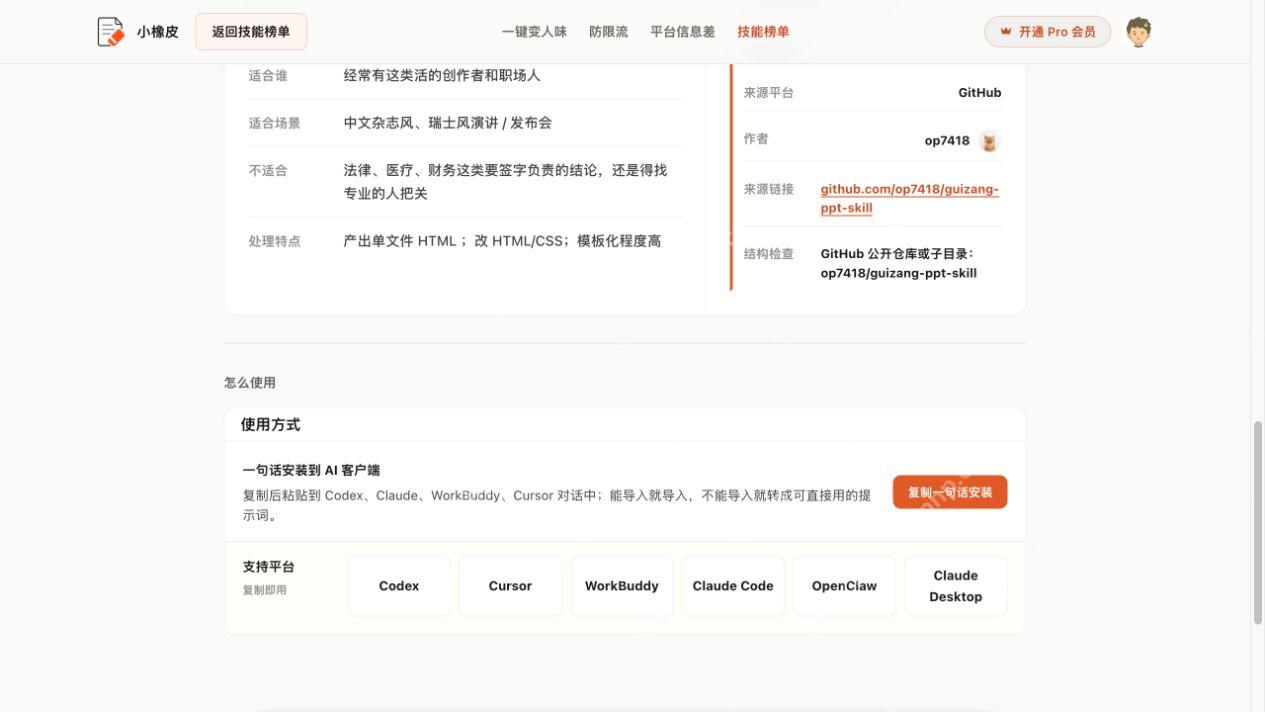Screen dimensions: 1265x712
Task: Click the 不适合 description about 法律、医疗、财务
Action: pos(505,182)
